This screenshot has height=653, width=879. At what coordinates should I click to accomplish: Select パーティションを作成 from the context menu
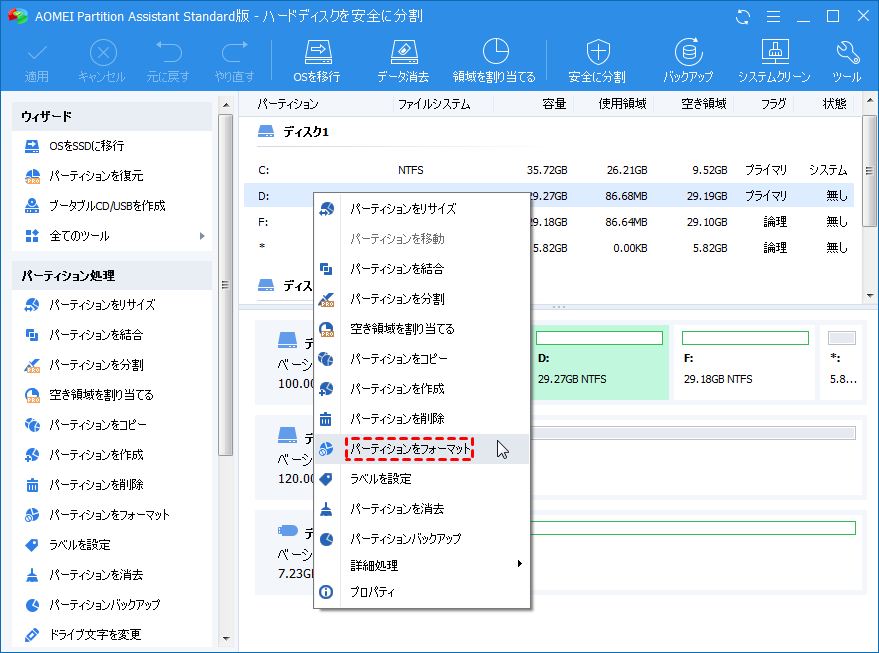pyautogui.click(x=422, y=389)
